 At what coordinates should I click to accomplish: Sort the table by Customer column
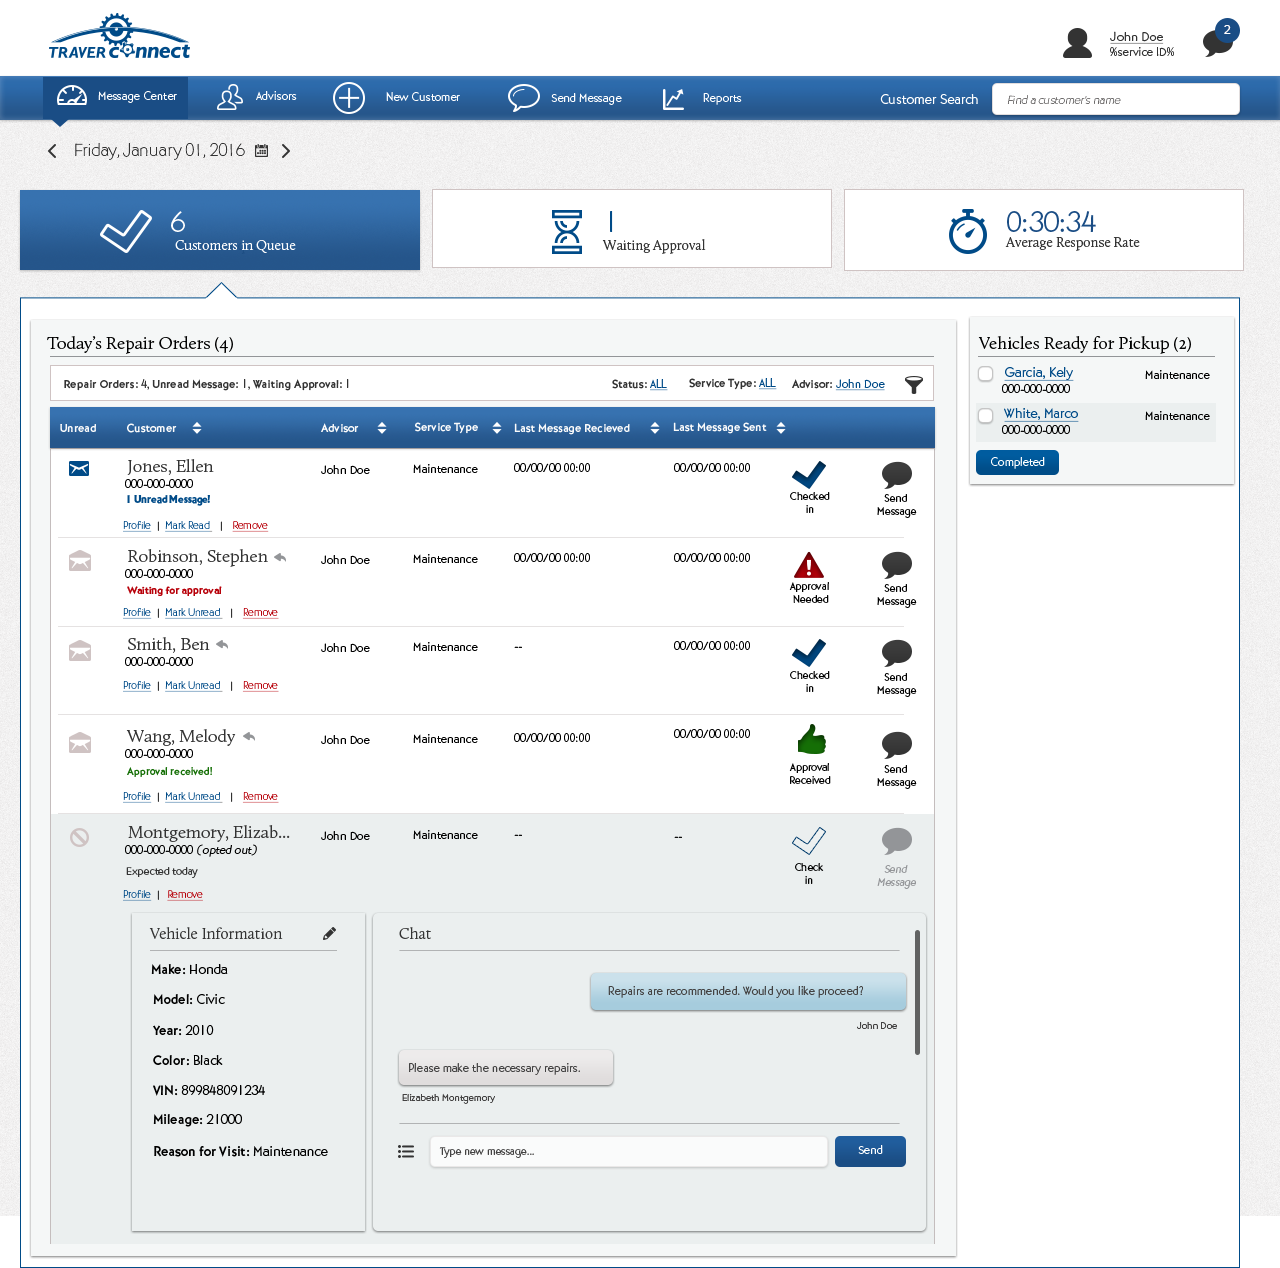point(197,428)
